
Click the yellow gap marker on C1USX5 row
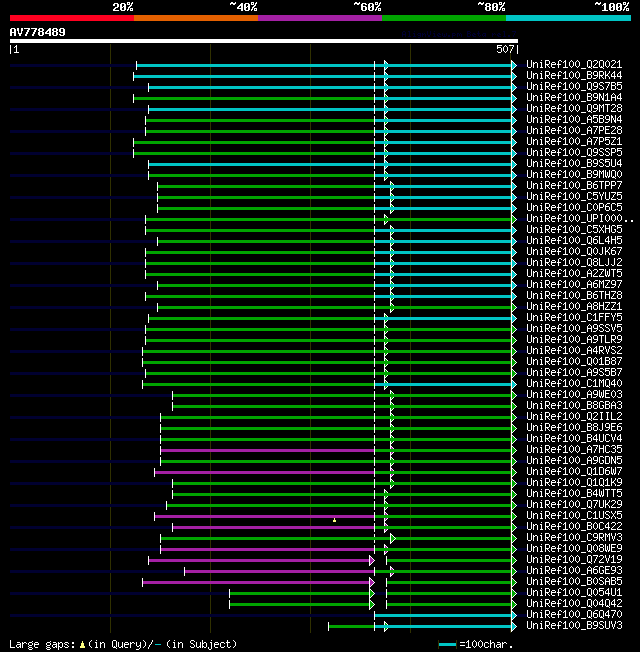pos(334,520)
